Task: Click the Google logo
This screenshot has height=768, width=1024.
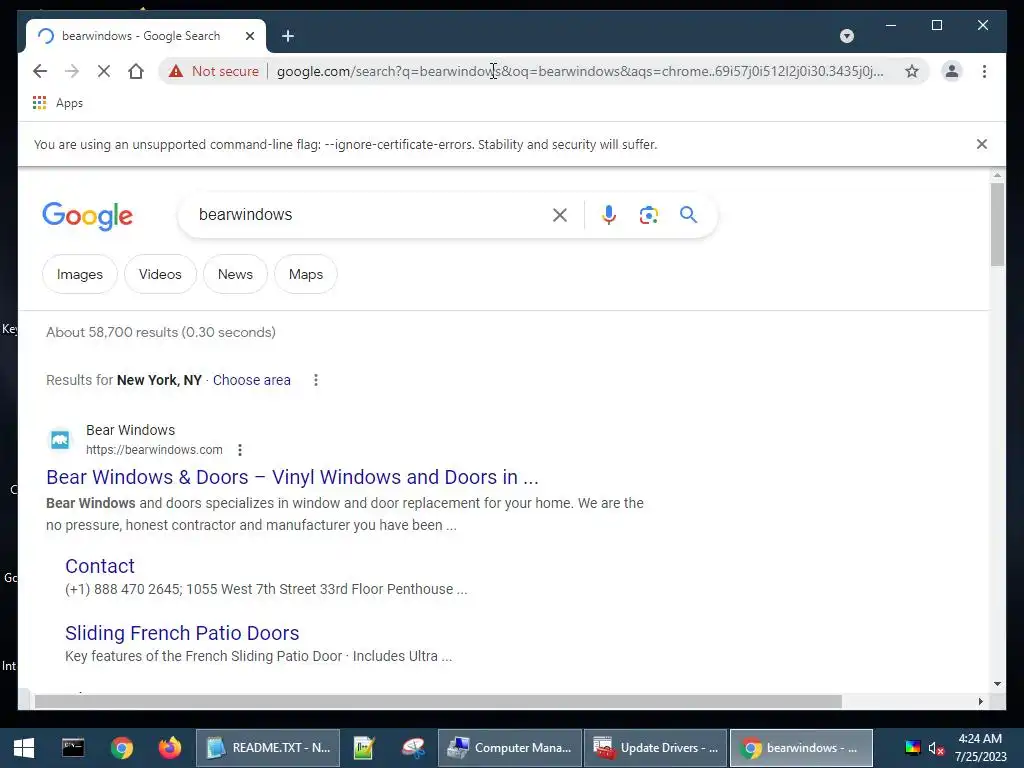Action: (88, 216)
